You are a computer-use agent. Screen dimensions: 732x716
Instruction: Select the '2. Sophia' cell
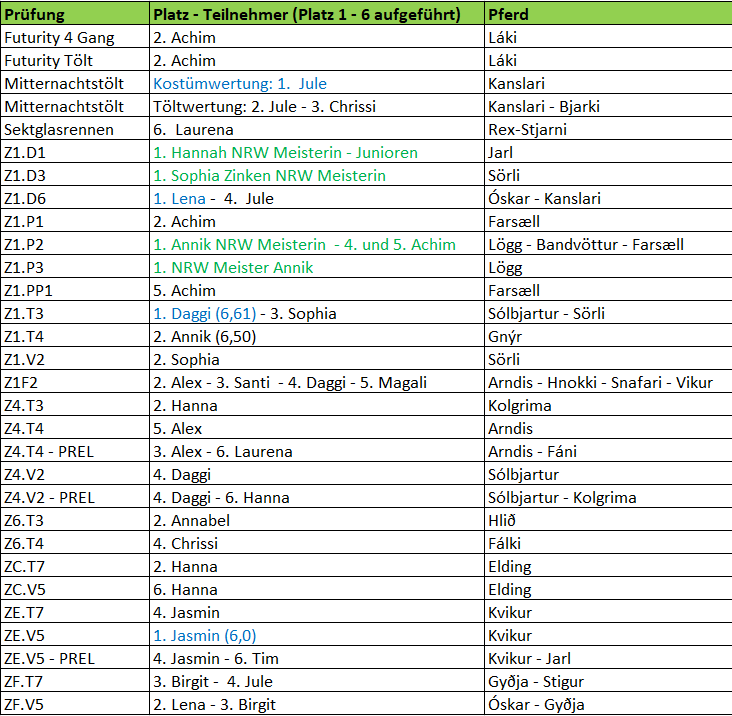317,358
